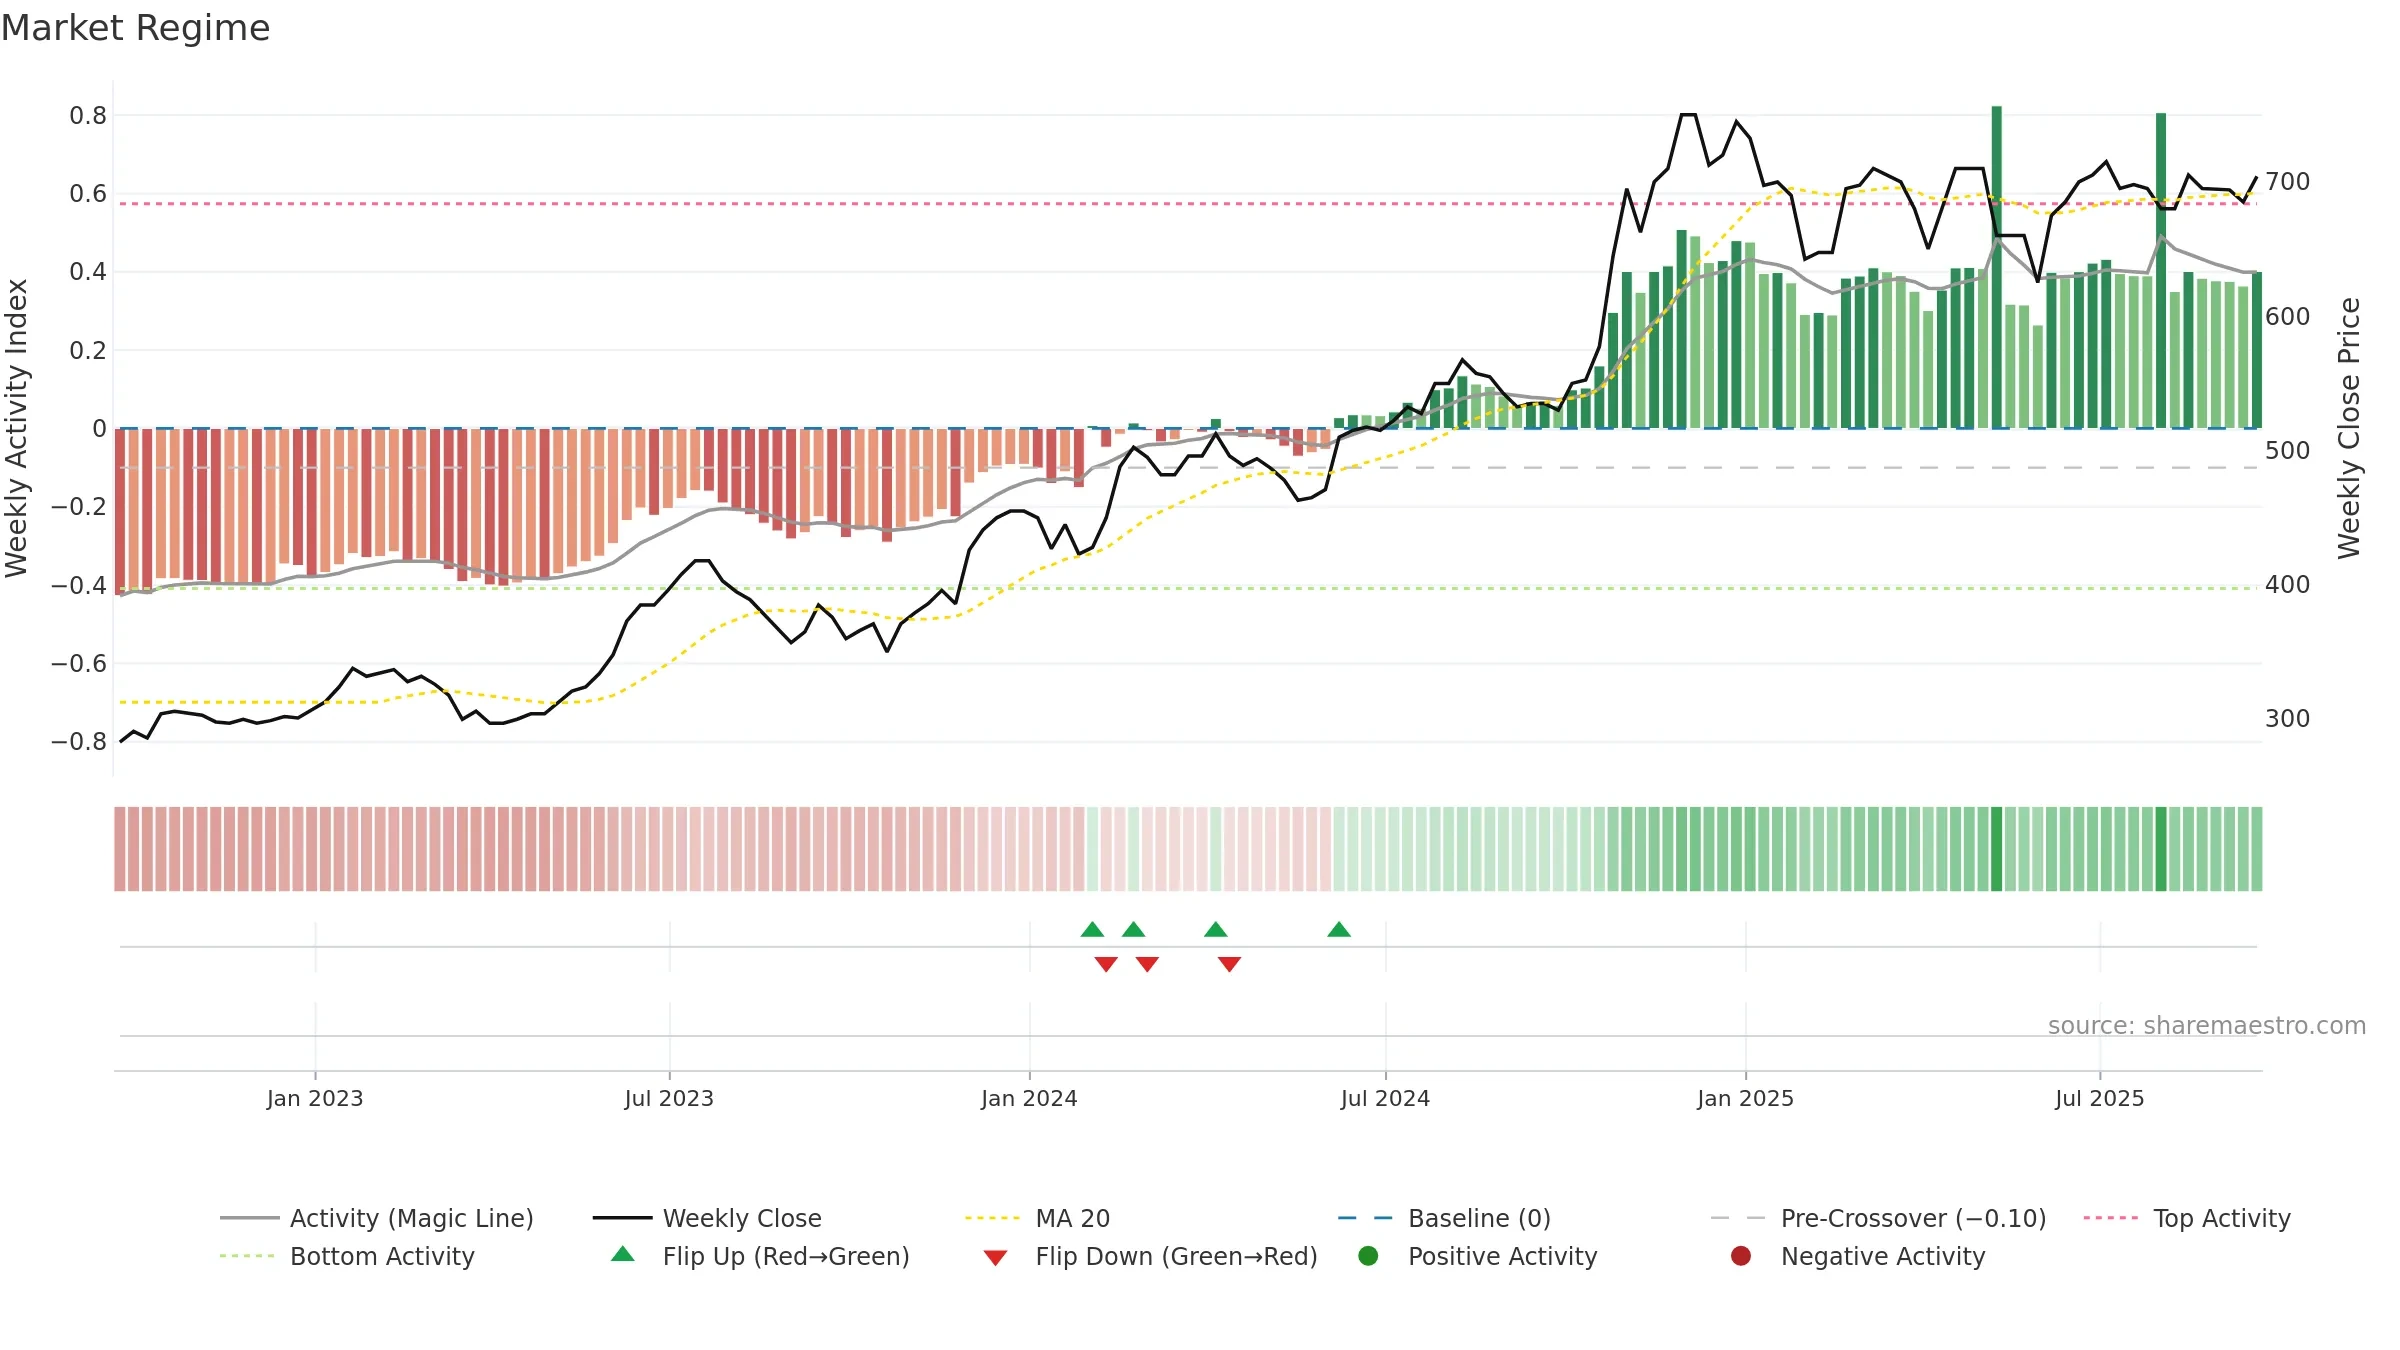Viewport: 2400px width, 1350px height.
Task: Click the Weekly Close Price axis title
Action: pos(2349,428)
